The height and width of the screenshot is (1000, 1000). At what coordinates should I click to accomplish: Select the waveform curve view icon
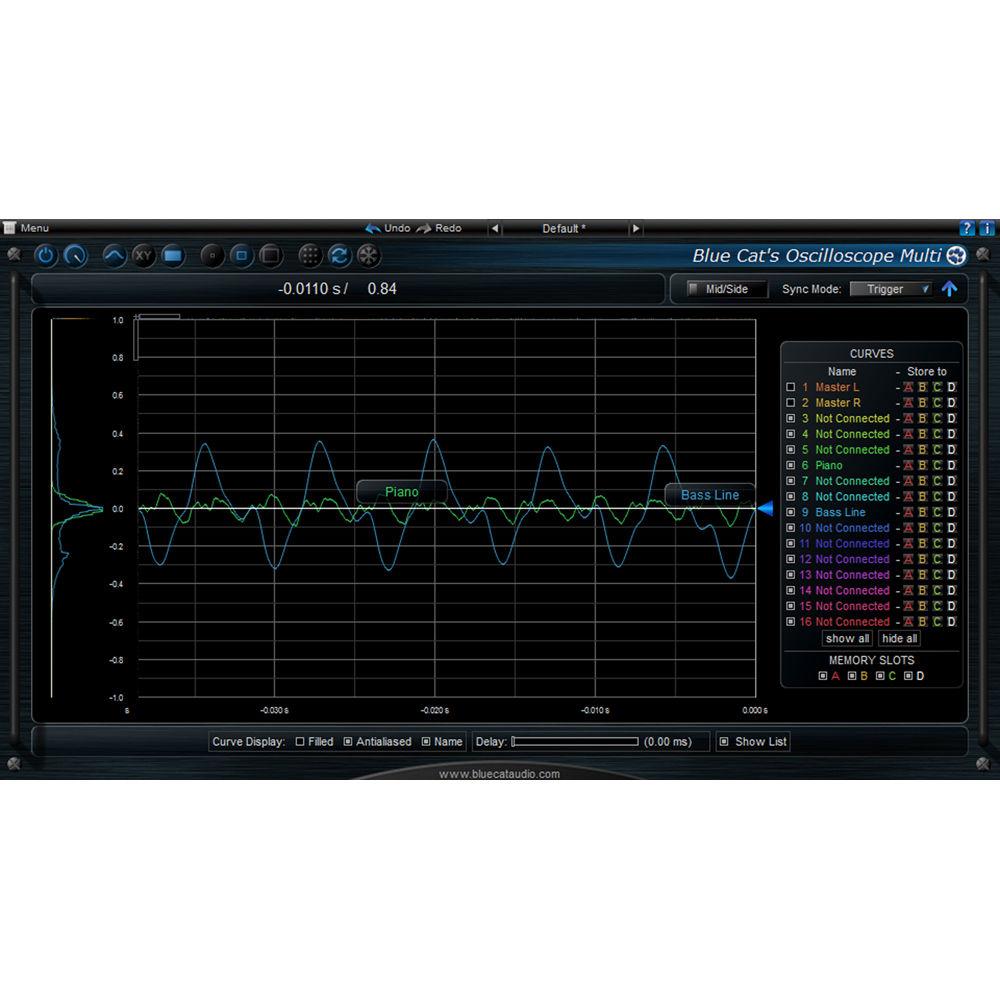(x=114, y=256)
